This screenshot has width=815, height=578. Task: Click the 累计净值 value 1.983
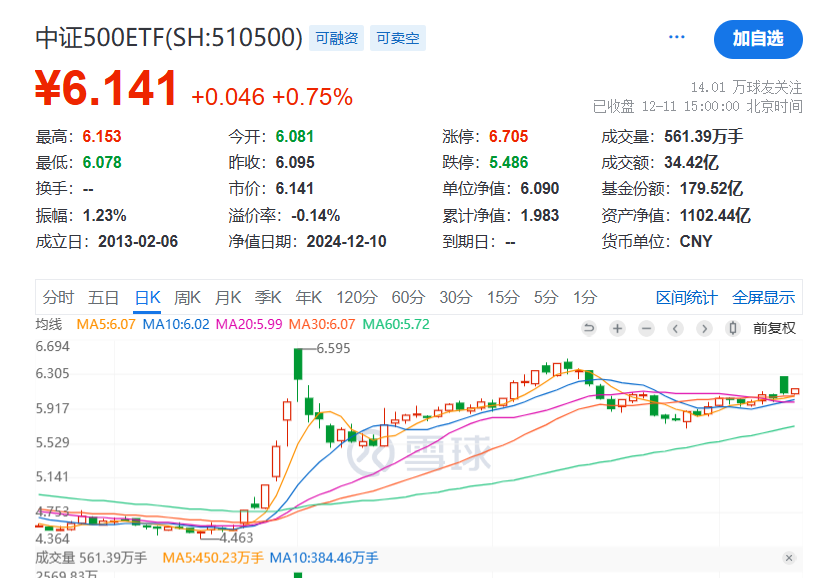[540, 216]
